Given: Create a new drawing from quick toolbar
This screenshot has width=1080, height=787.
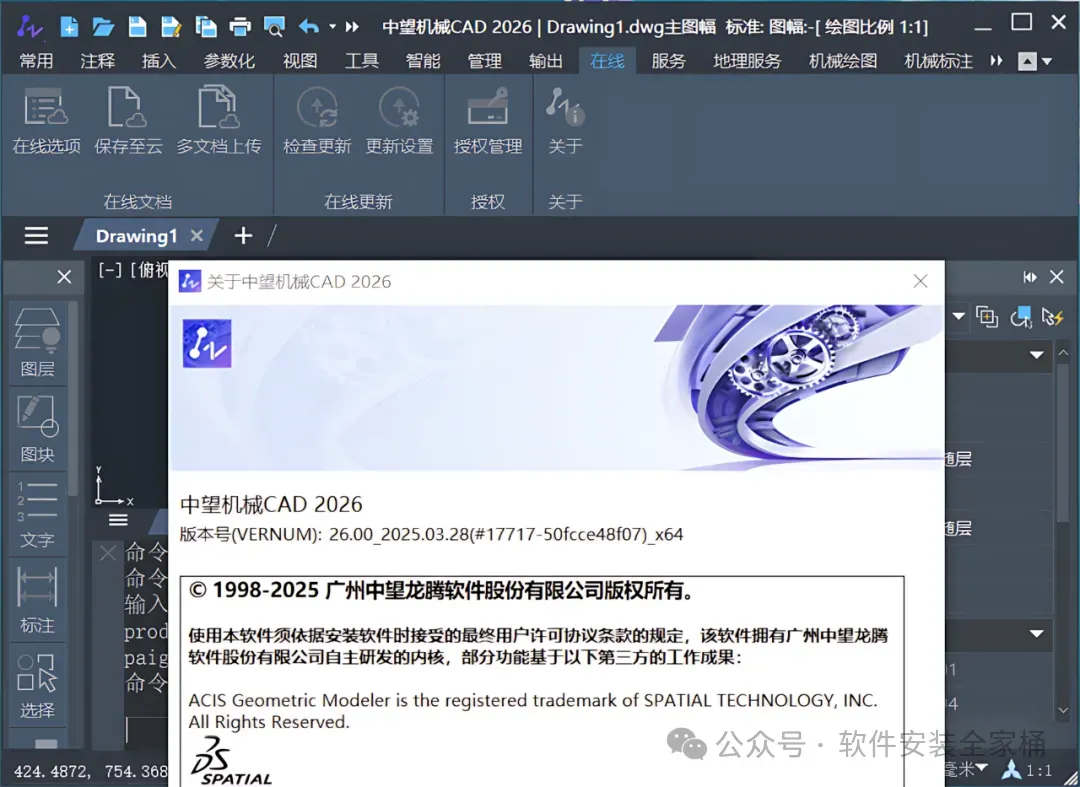Looking at the screenshot, I should 69,27.
